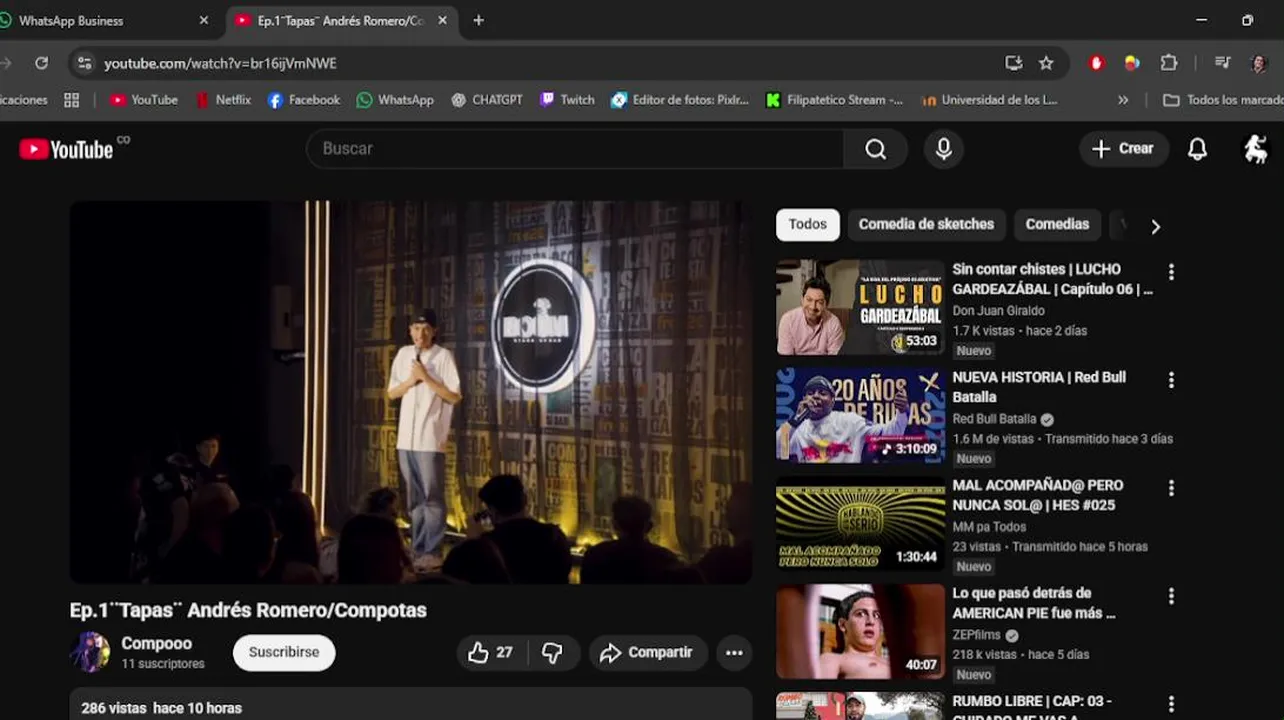Click the install app icon in address bar
Image resolution: width=1284 pixels, height=720 pixels.
(1014, 63)
